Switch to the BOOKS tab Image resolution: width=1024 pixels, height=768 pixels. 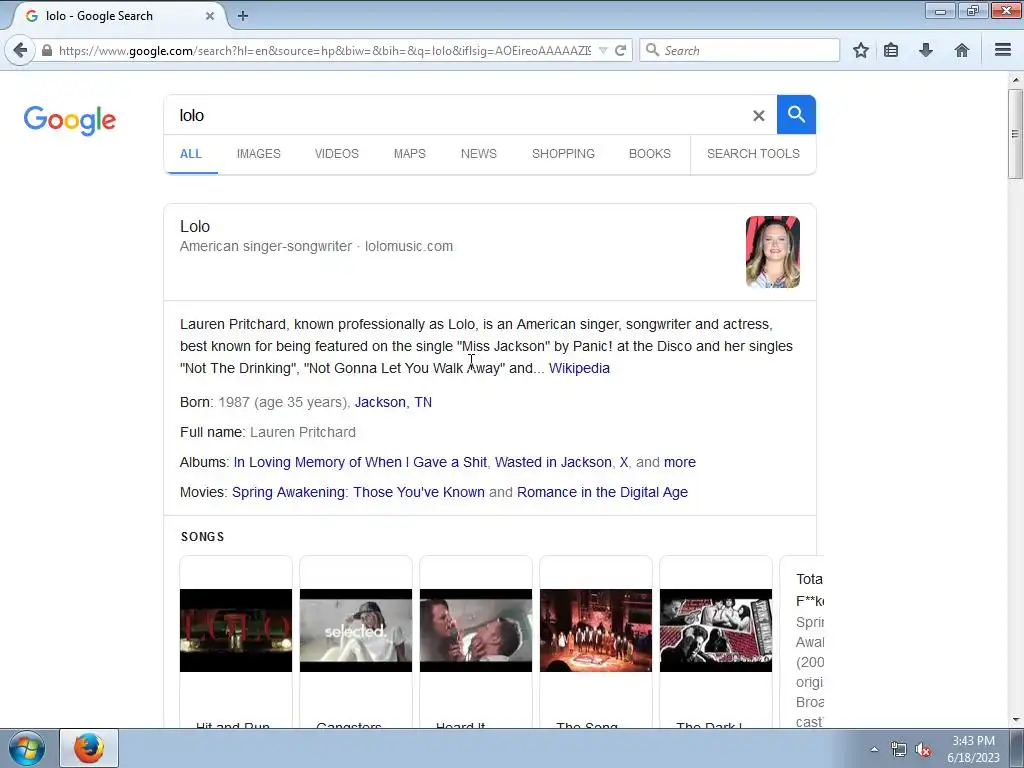click(650, 154)
